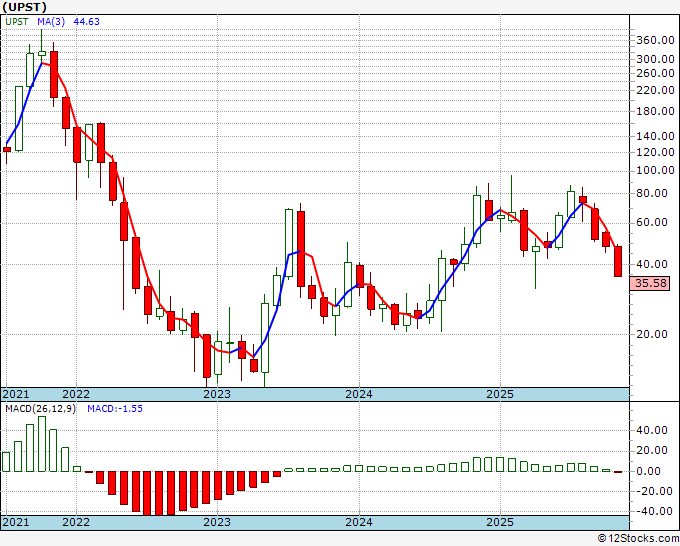Click 2023 on the MACD timeline
Viewport: 680px width, 546px height.
[217, 522]
